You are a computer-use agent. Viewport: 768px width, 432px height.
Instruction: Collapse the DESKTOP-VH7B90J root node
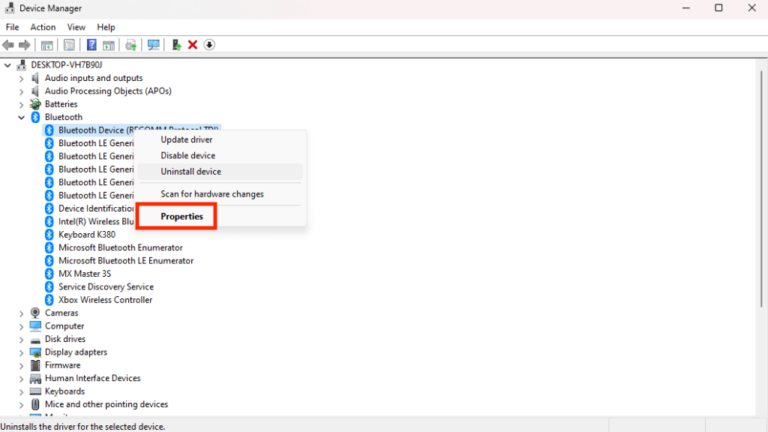7,65
